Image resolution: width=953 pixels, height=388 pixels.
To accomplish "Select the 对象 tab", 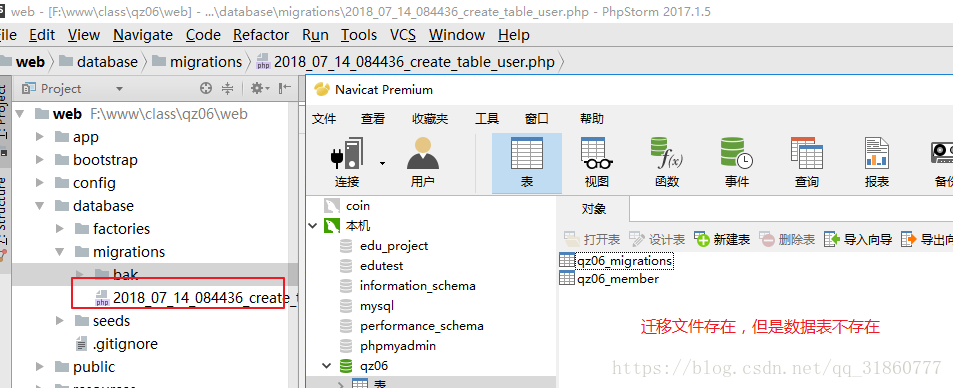I will [x=593, y=209].
